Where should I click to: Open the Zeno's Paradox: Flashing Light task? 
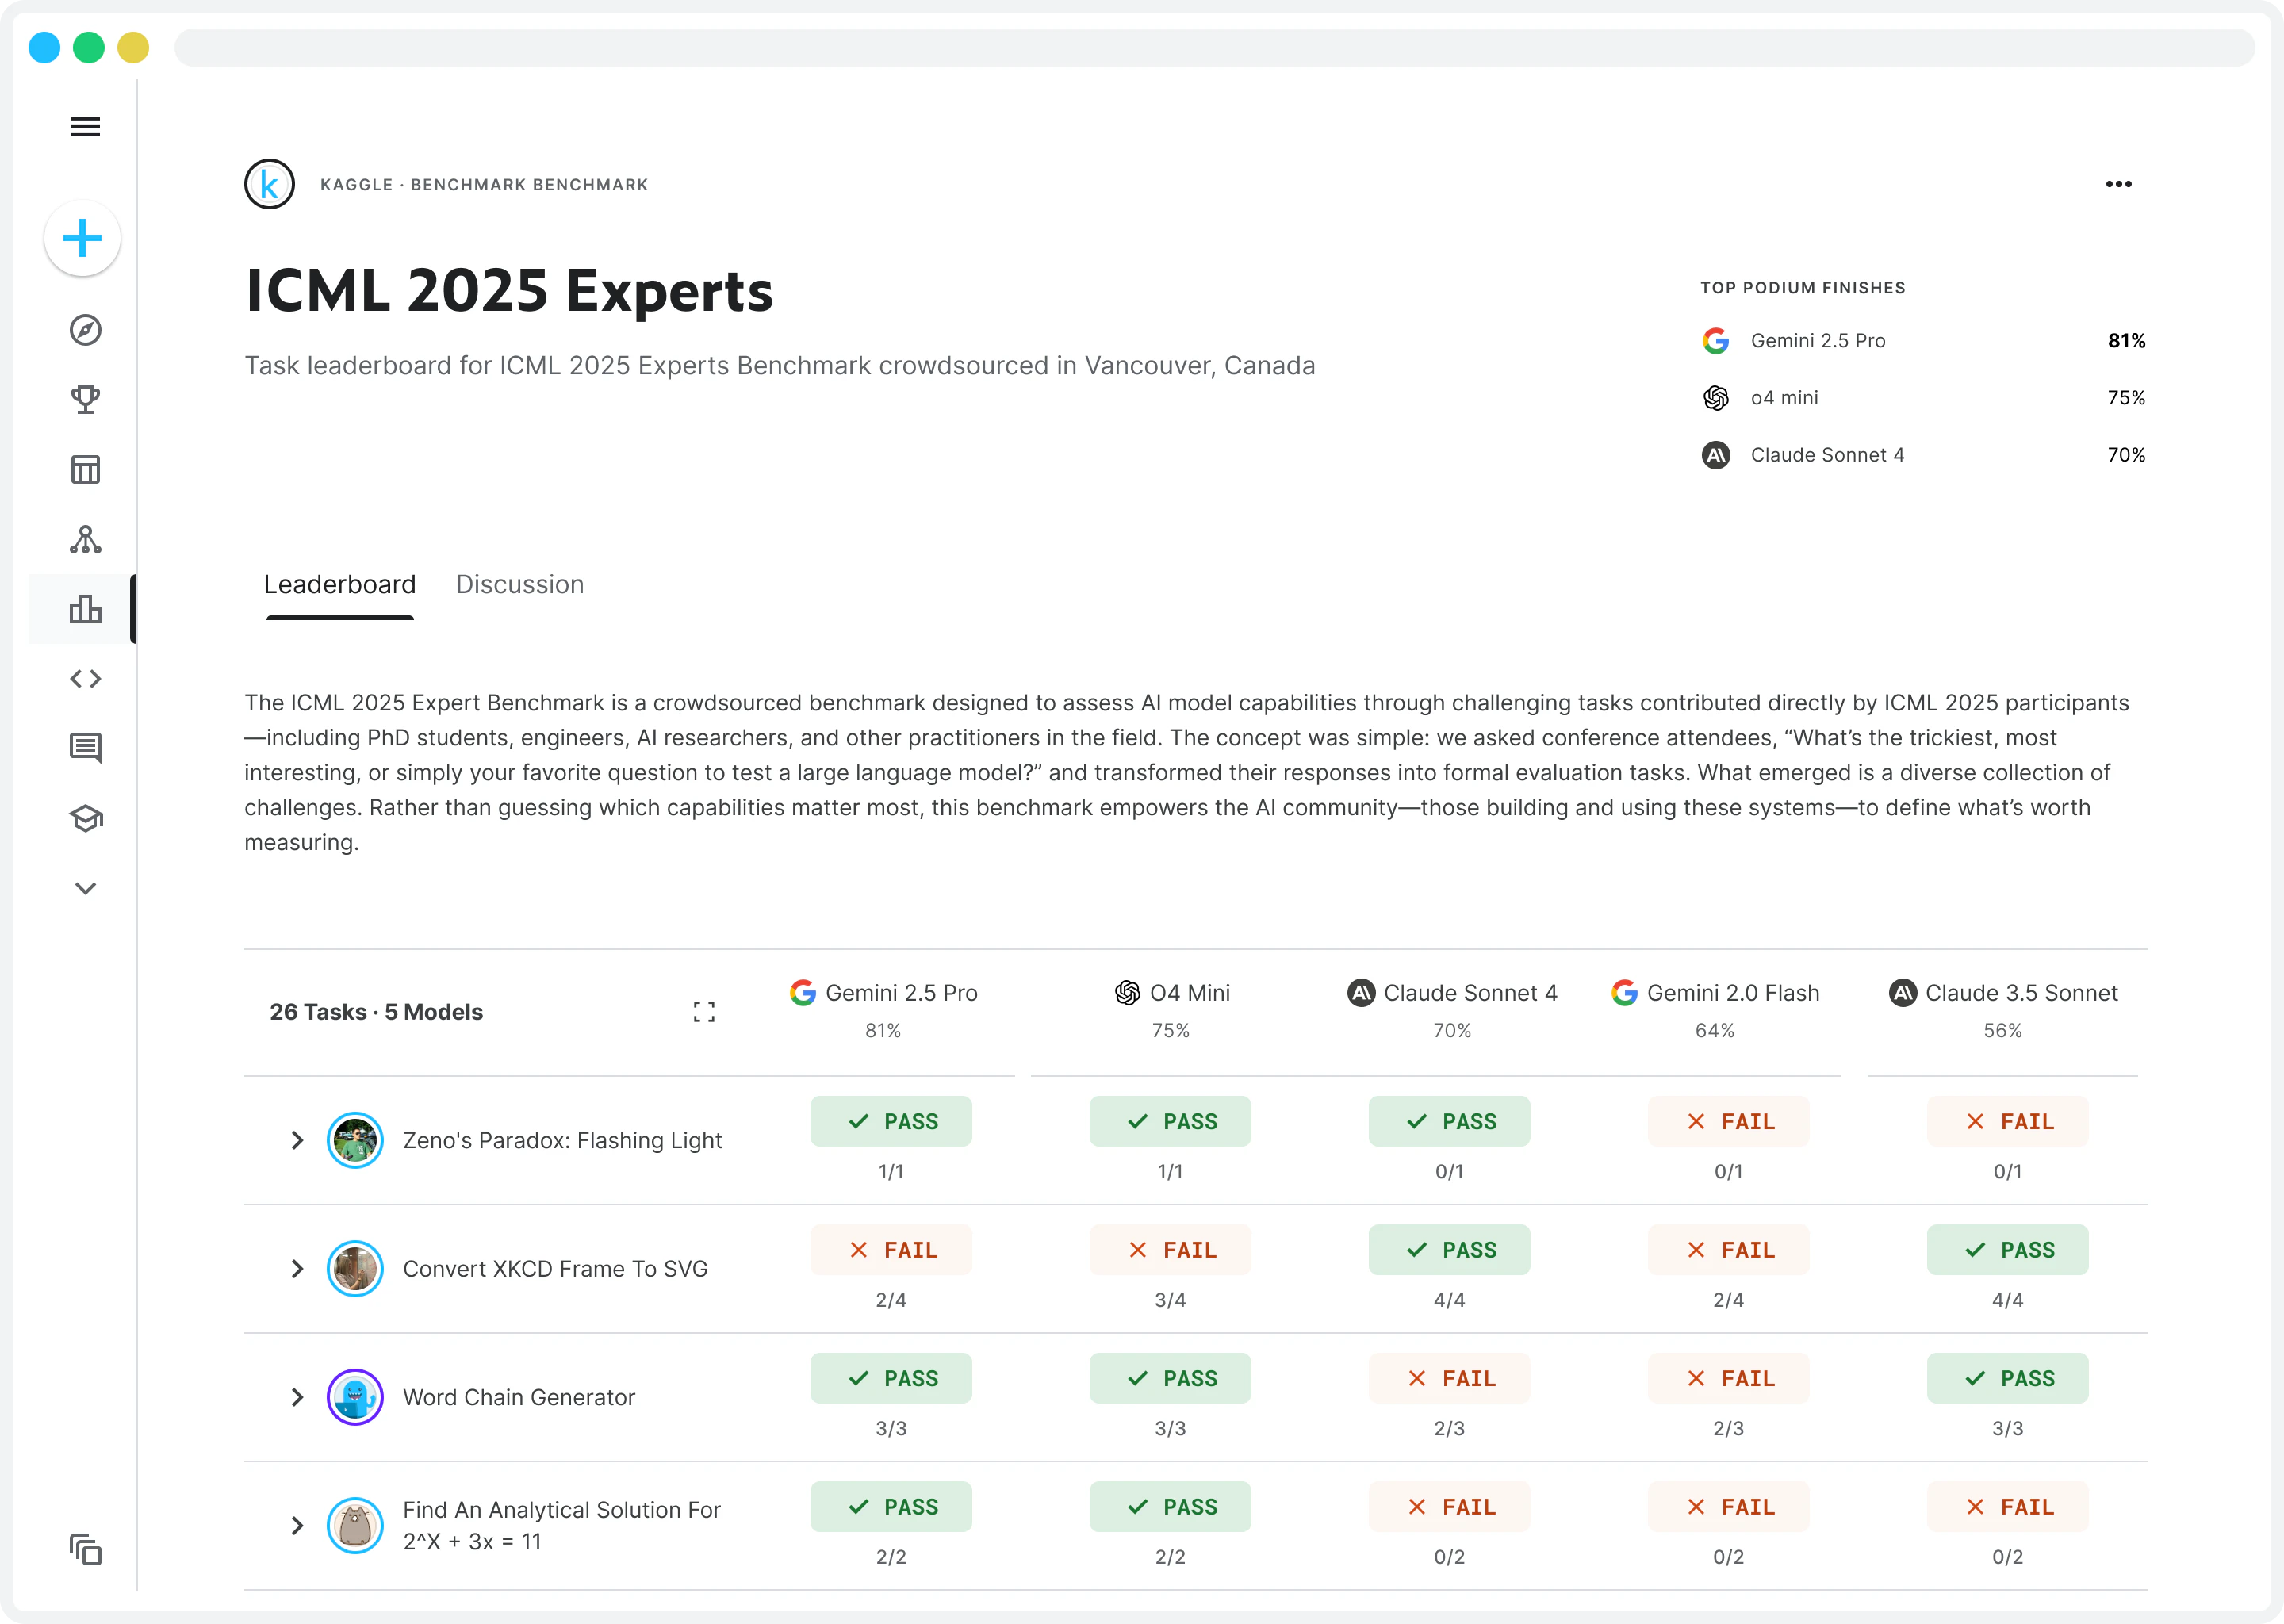[562, 1141]
